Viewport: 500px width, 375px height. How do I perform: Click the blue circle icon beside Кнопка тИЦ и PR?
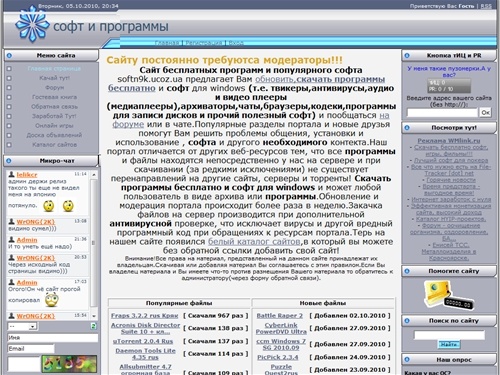407,55
